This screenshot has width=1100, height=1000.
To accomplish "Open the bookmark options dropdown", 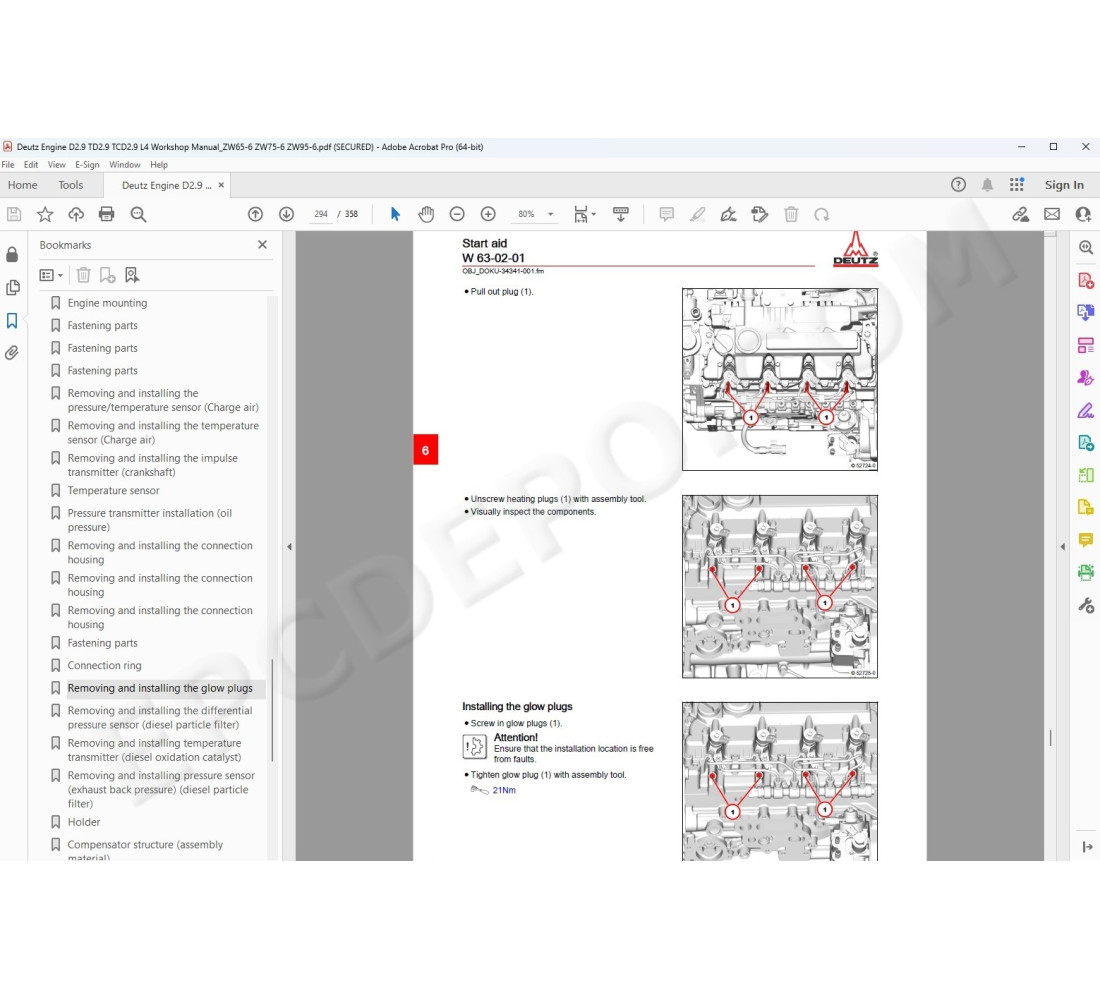I will [x=50, y=274].
